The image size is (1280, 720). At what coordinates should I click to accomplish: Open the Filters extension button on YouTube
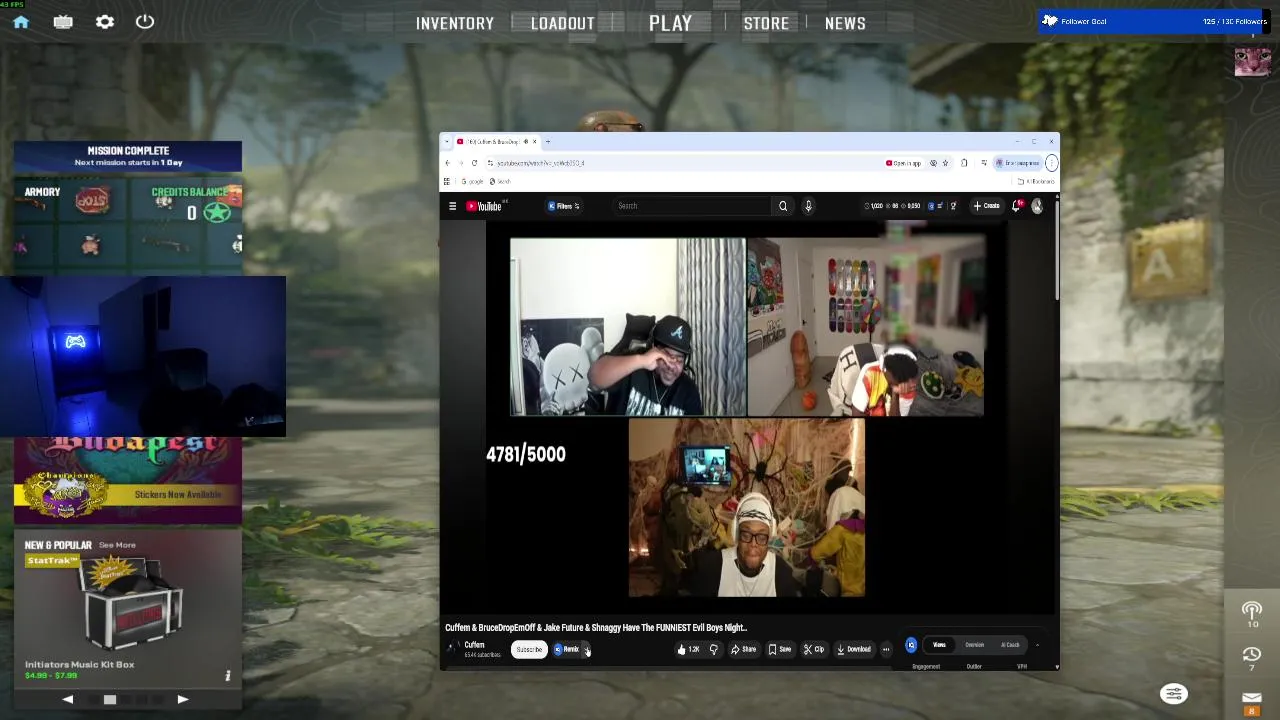pyautogui.click(x=564, y=206)
